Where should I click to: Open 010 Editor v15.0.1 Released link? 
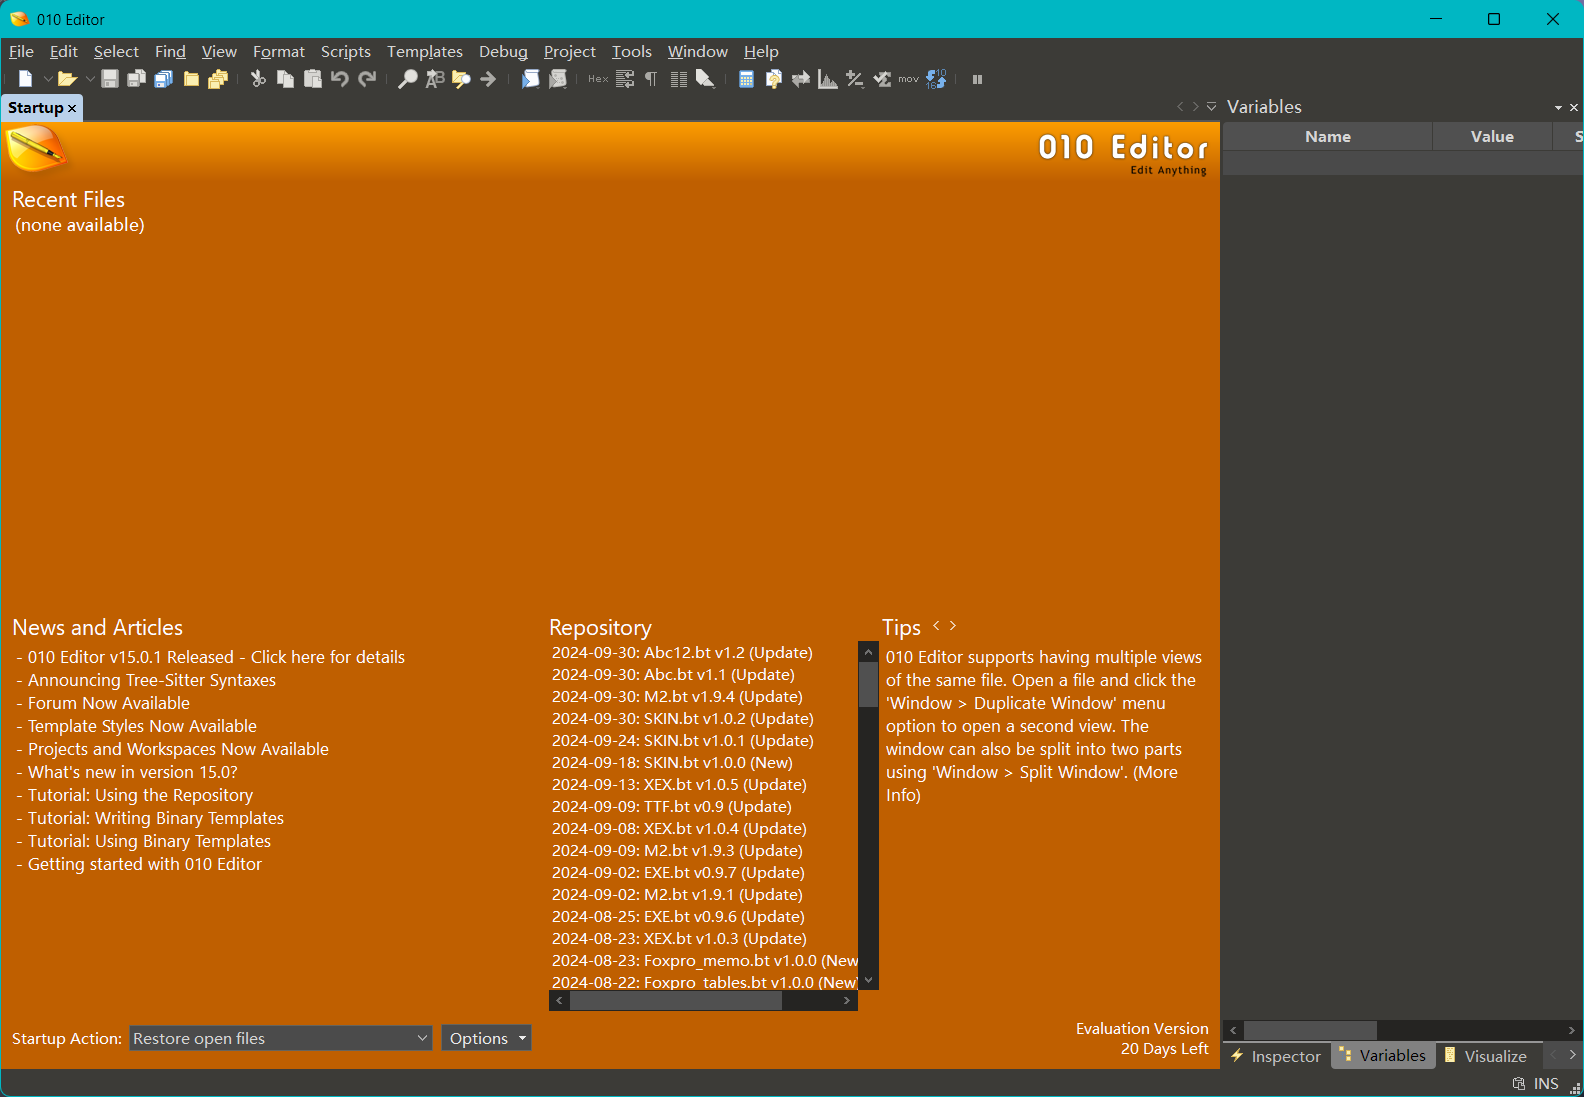click(216, 657)
